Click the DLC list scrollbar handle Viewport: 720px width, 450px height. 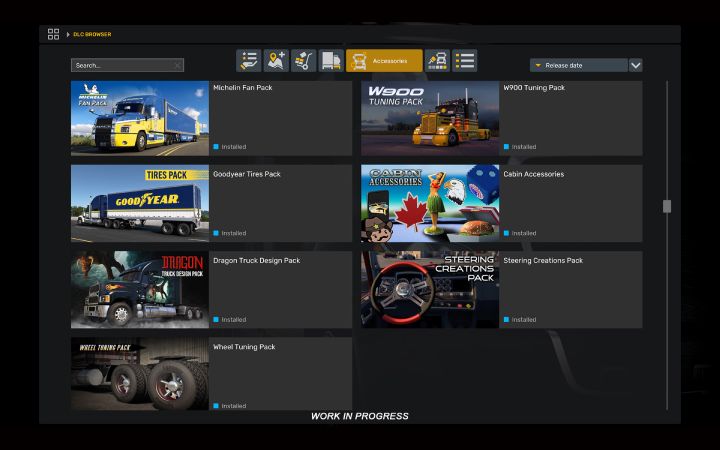(x=667, y=206)
